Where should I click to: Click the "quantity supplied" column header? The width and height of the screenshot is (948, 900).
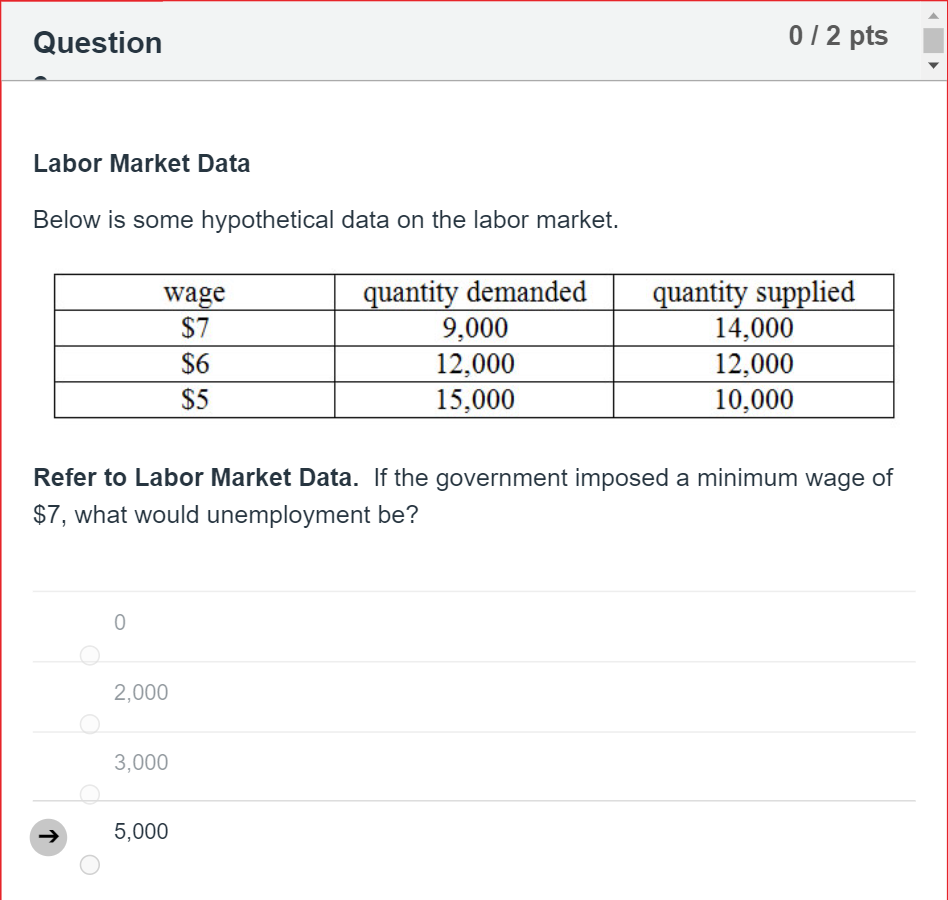coord(753,293)
